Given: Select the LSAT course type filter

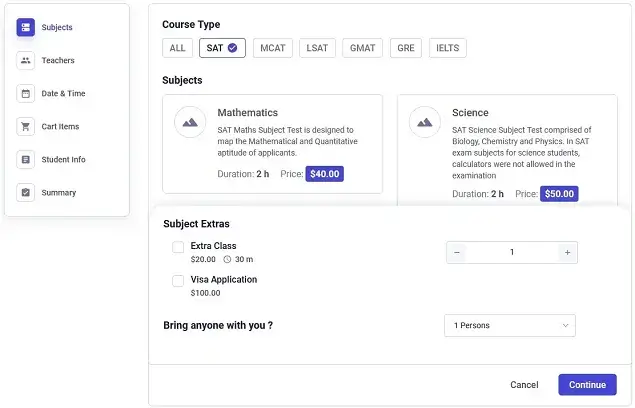Looking at the screenshot, I should (317, 48).
